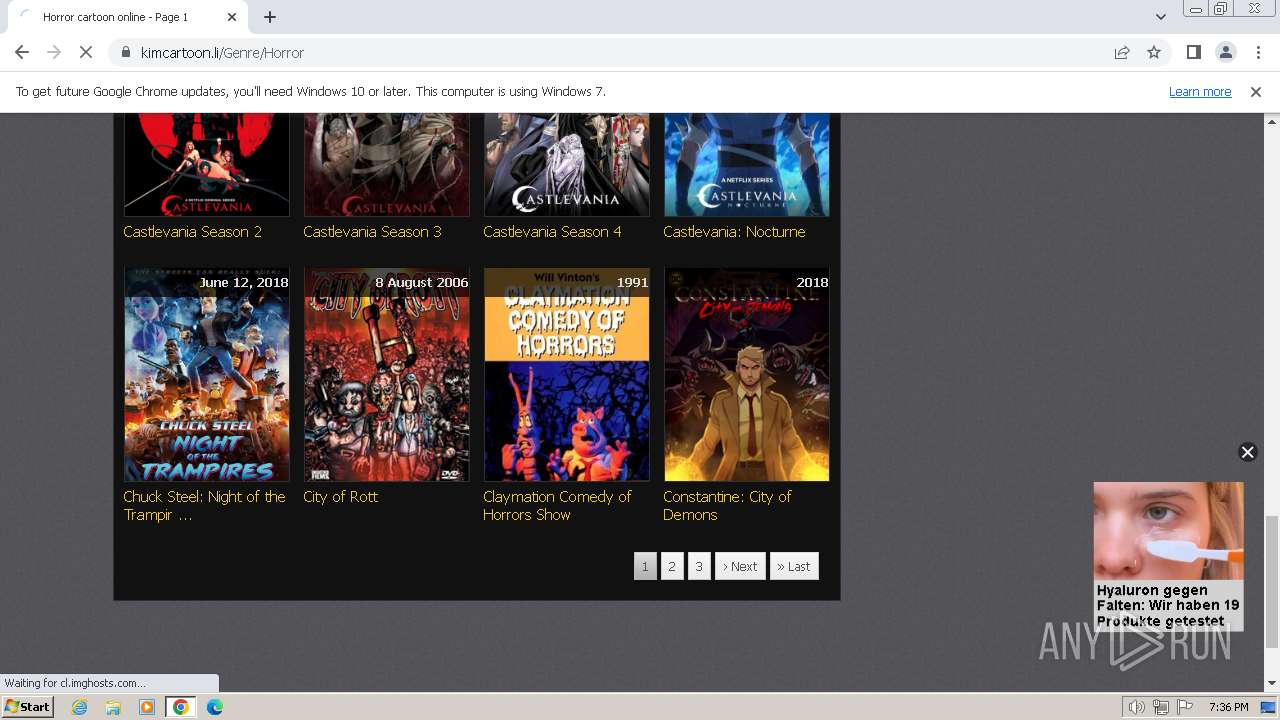This screenshot has height=720, width=1280.
Task: Toggle the browser side panel
Action: 1193,52
